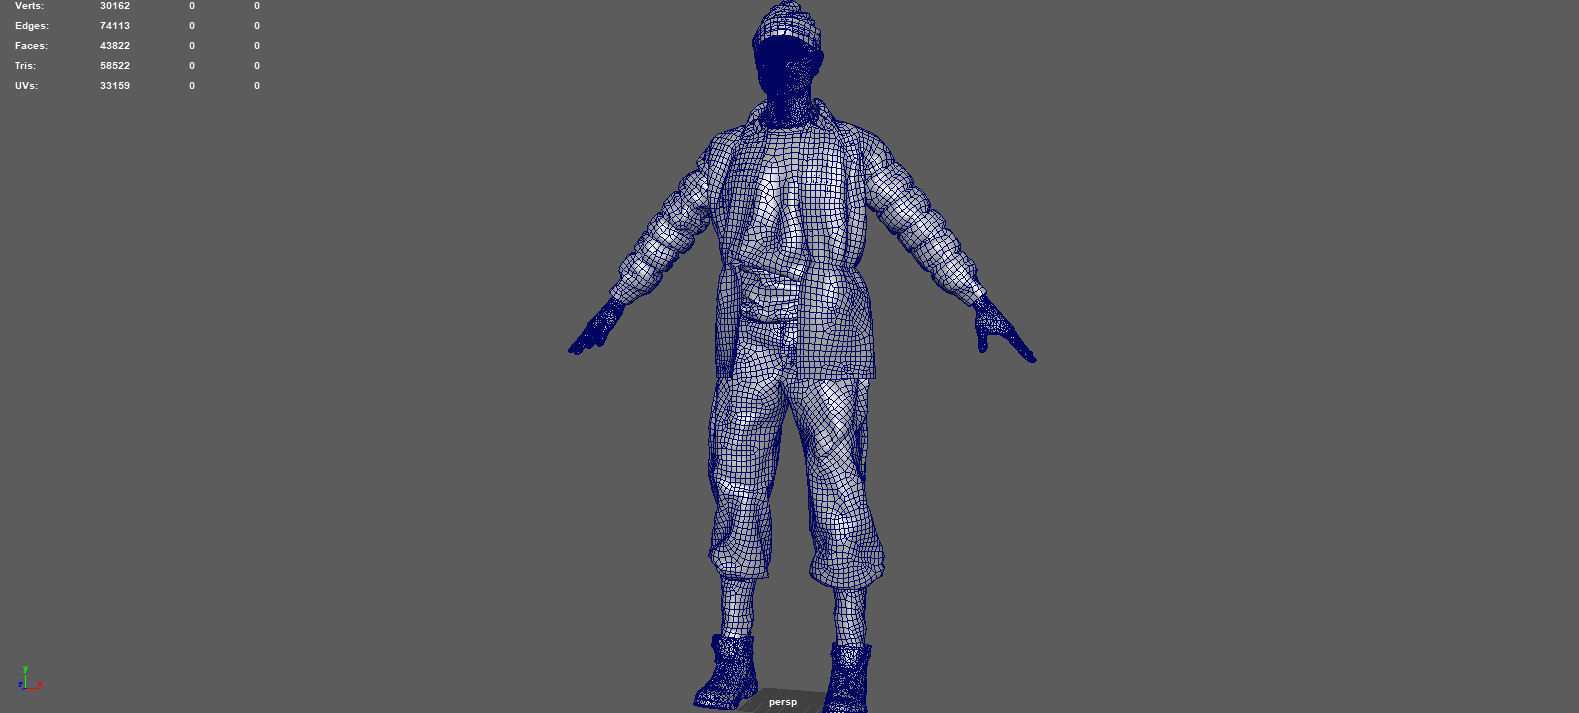Click the "Verts:" poly count label
Image resolution: width=1579 pixels, height=713 pixels.
(29, 6)
